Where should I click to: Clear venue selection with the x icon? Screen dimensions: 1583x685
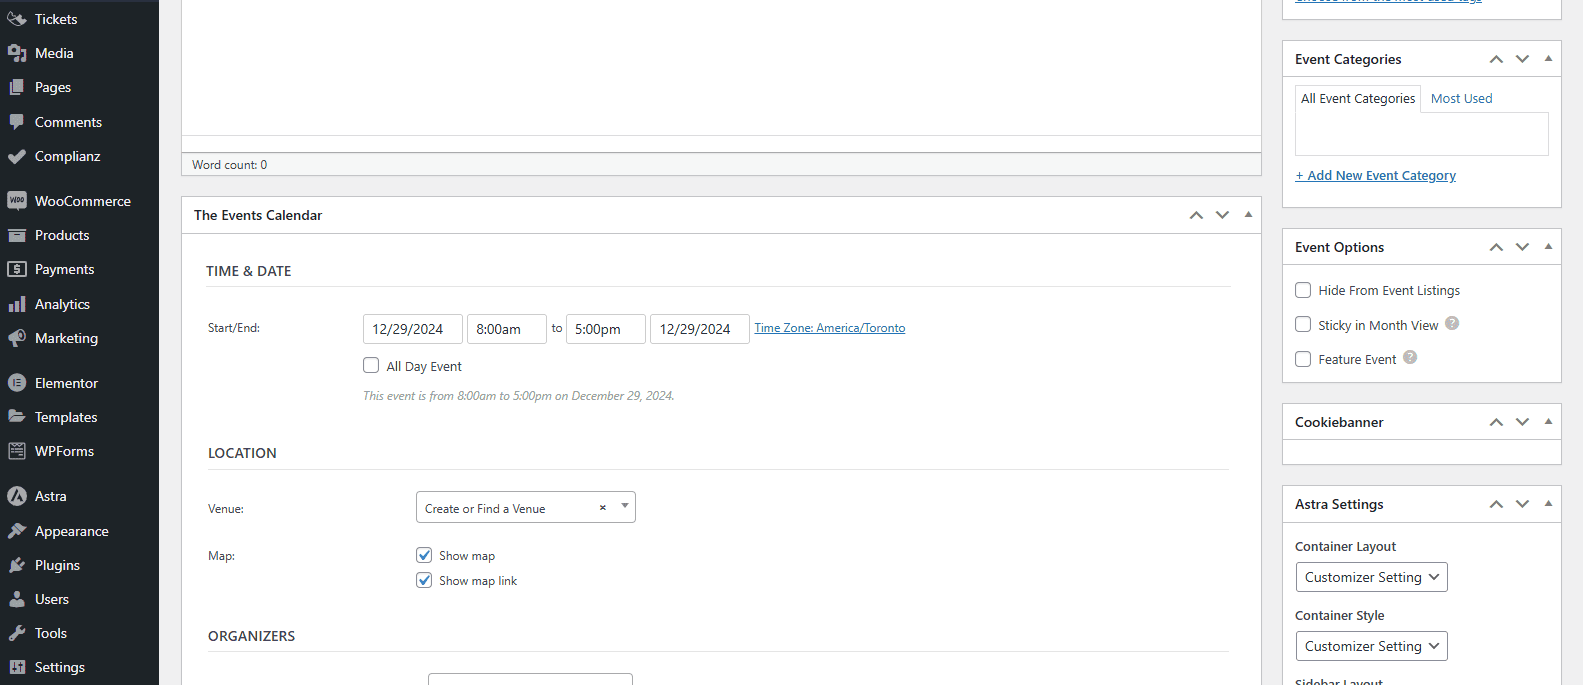pos(602,508)
